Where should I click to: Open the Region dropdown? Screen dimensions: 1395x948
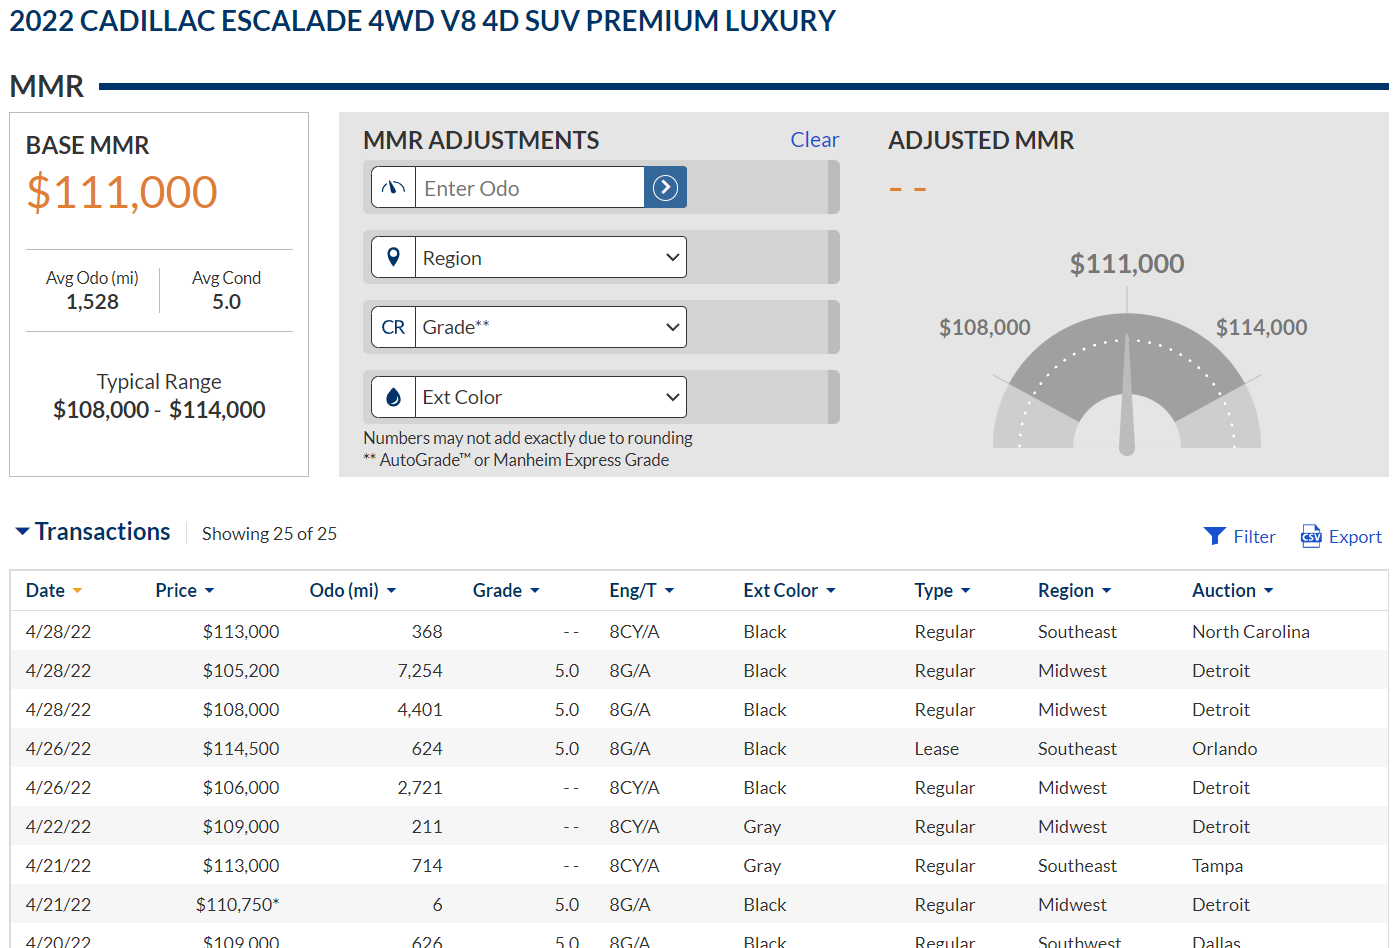point(550,257)
